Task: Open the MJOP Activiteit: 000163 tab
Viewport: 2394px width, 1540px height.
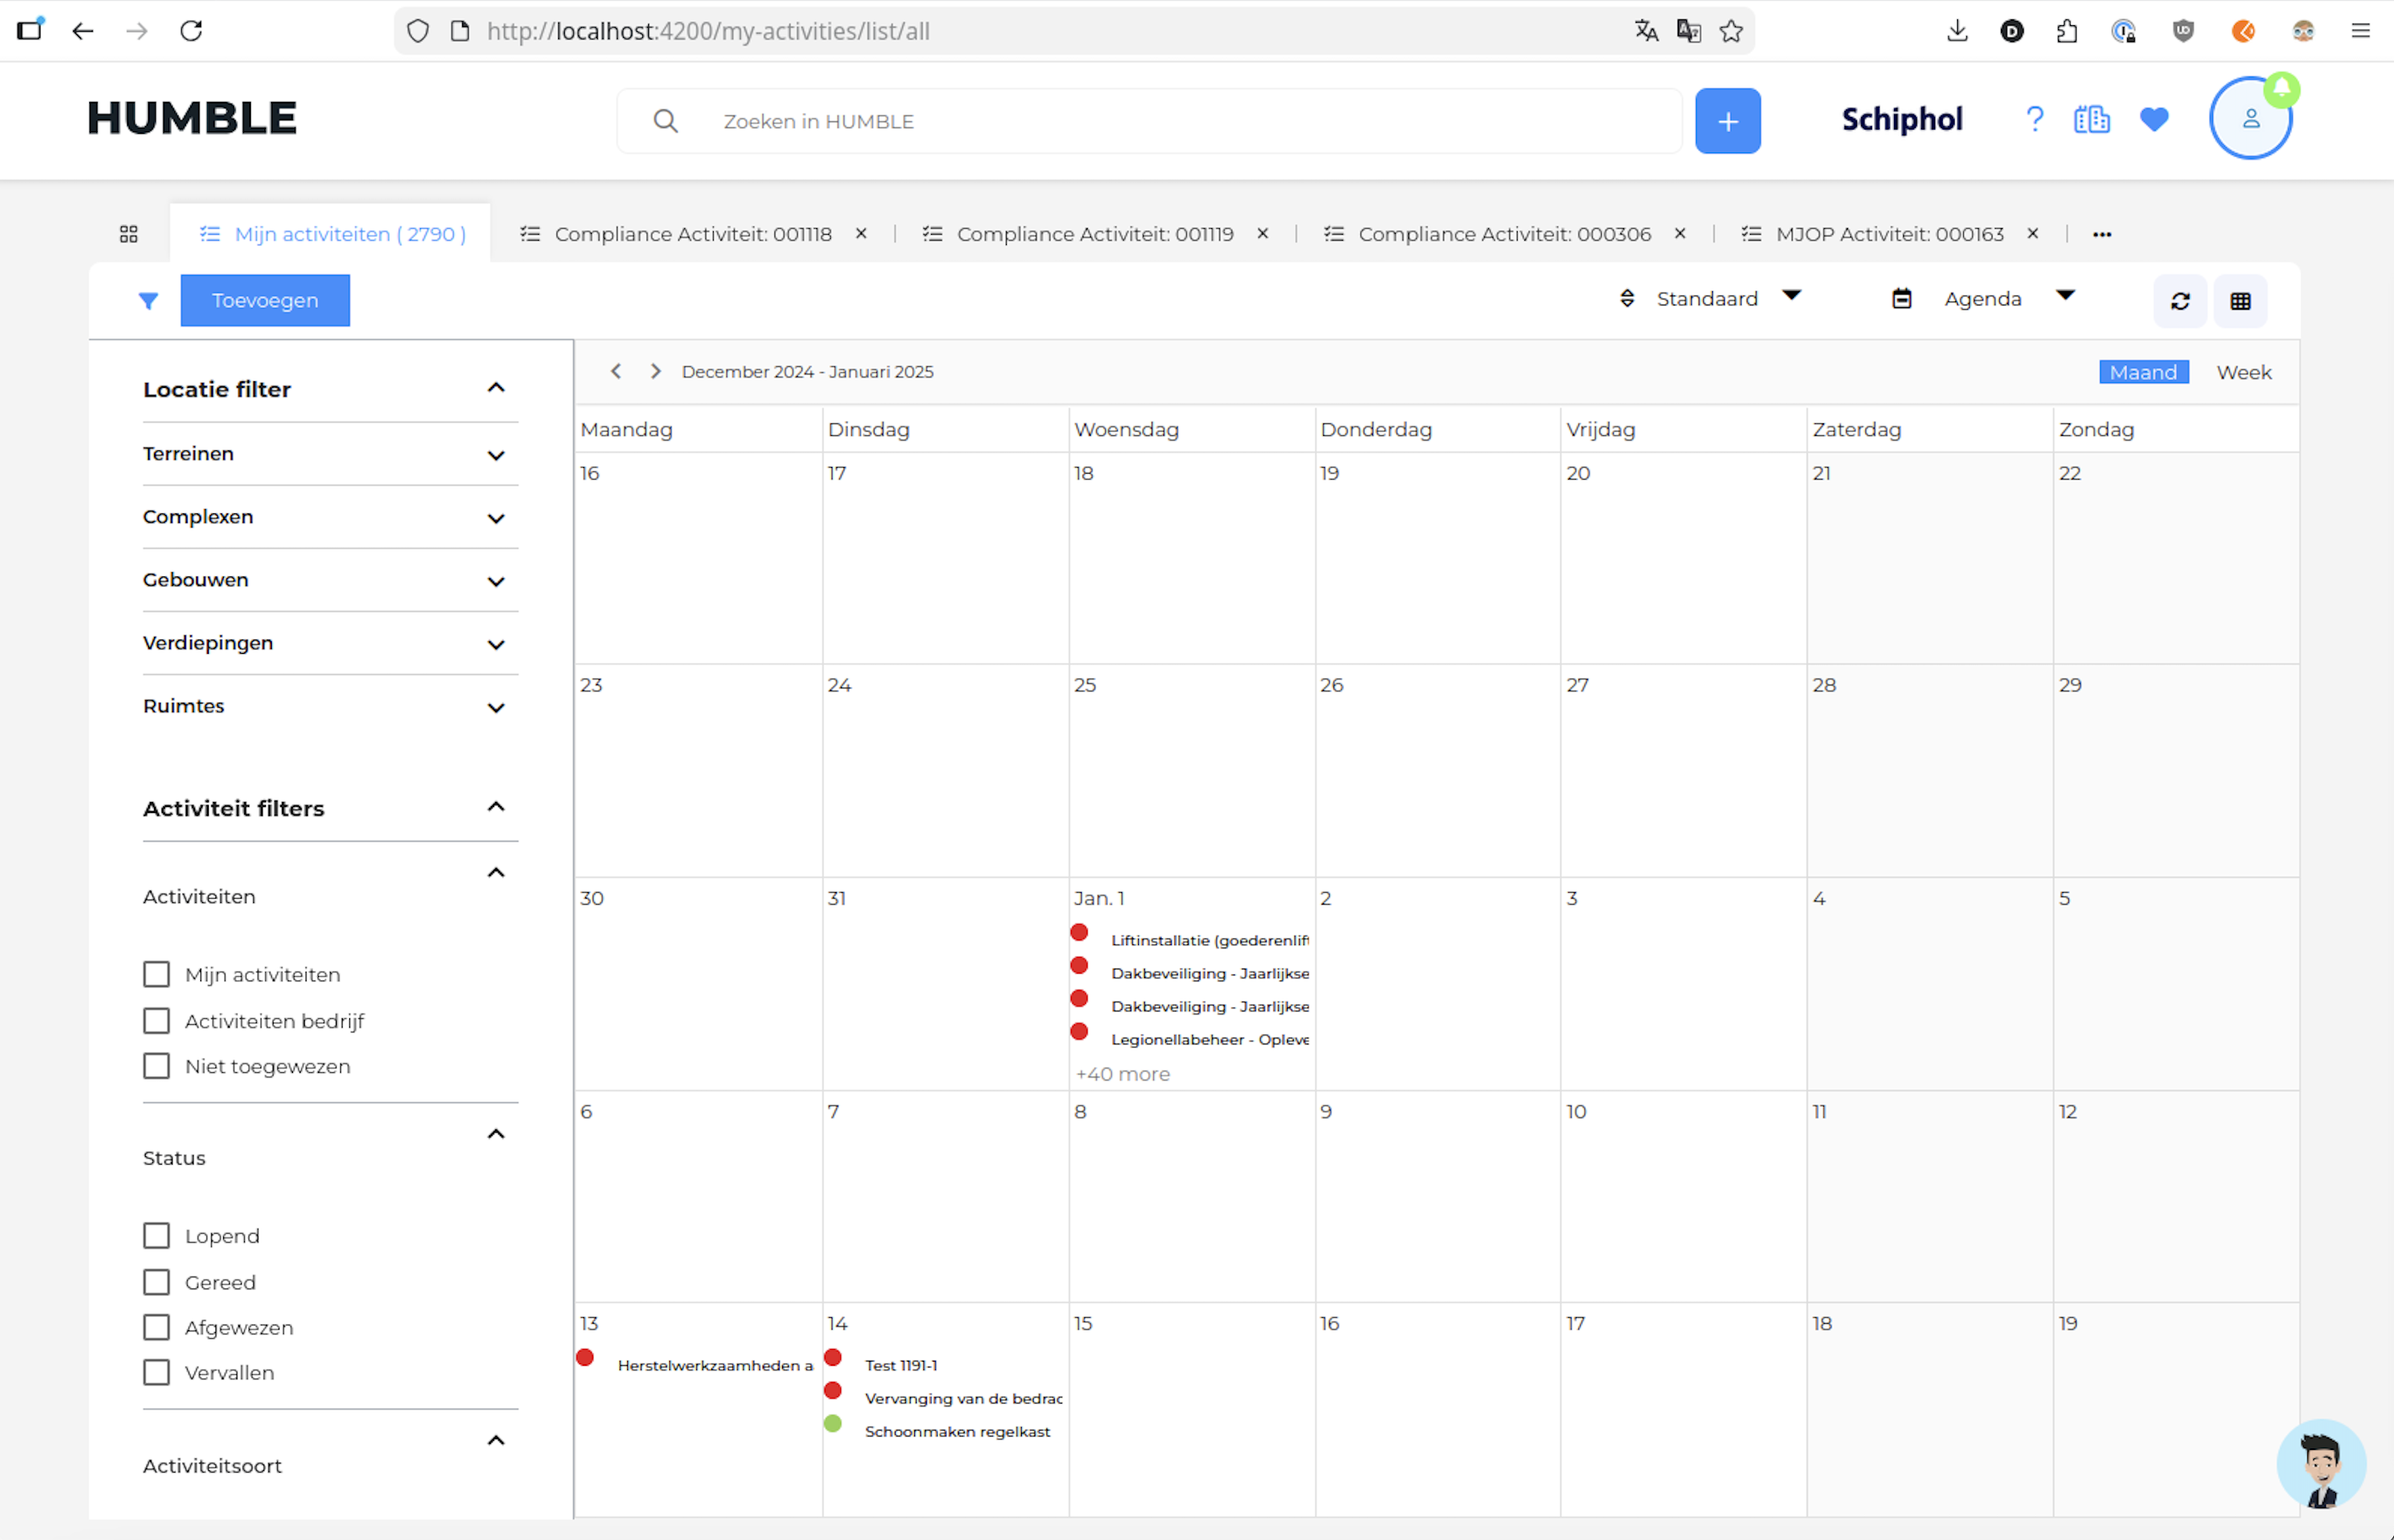Action: pyautogui.click(x=1888, y=234)
